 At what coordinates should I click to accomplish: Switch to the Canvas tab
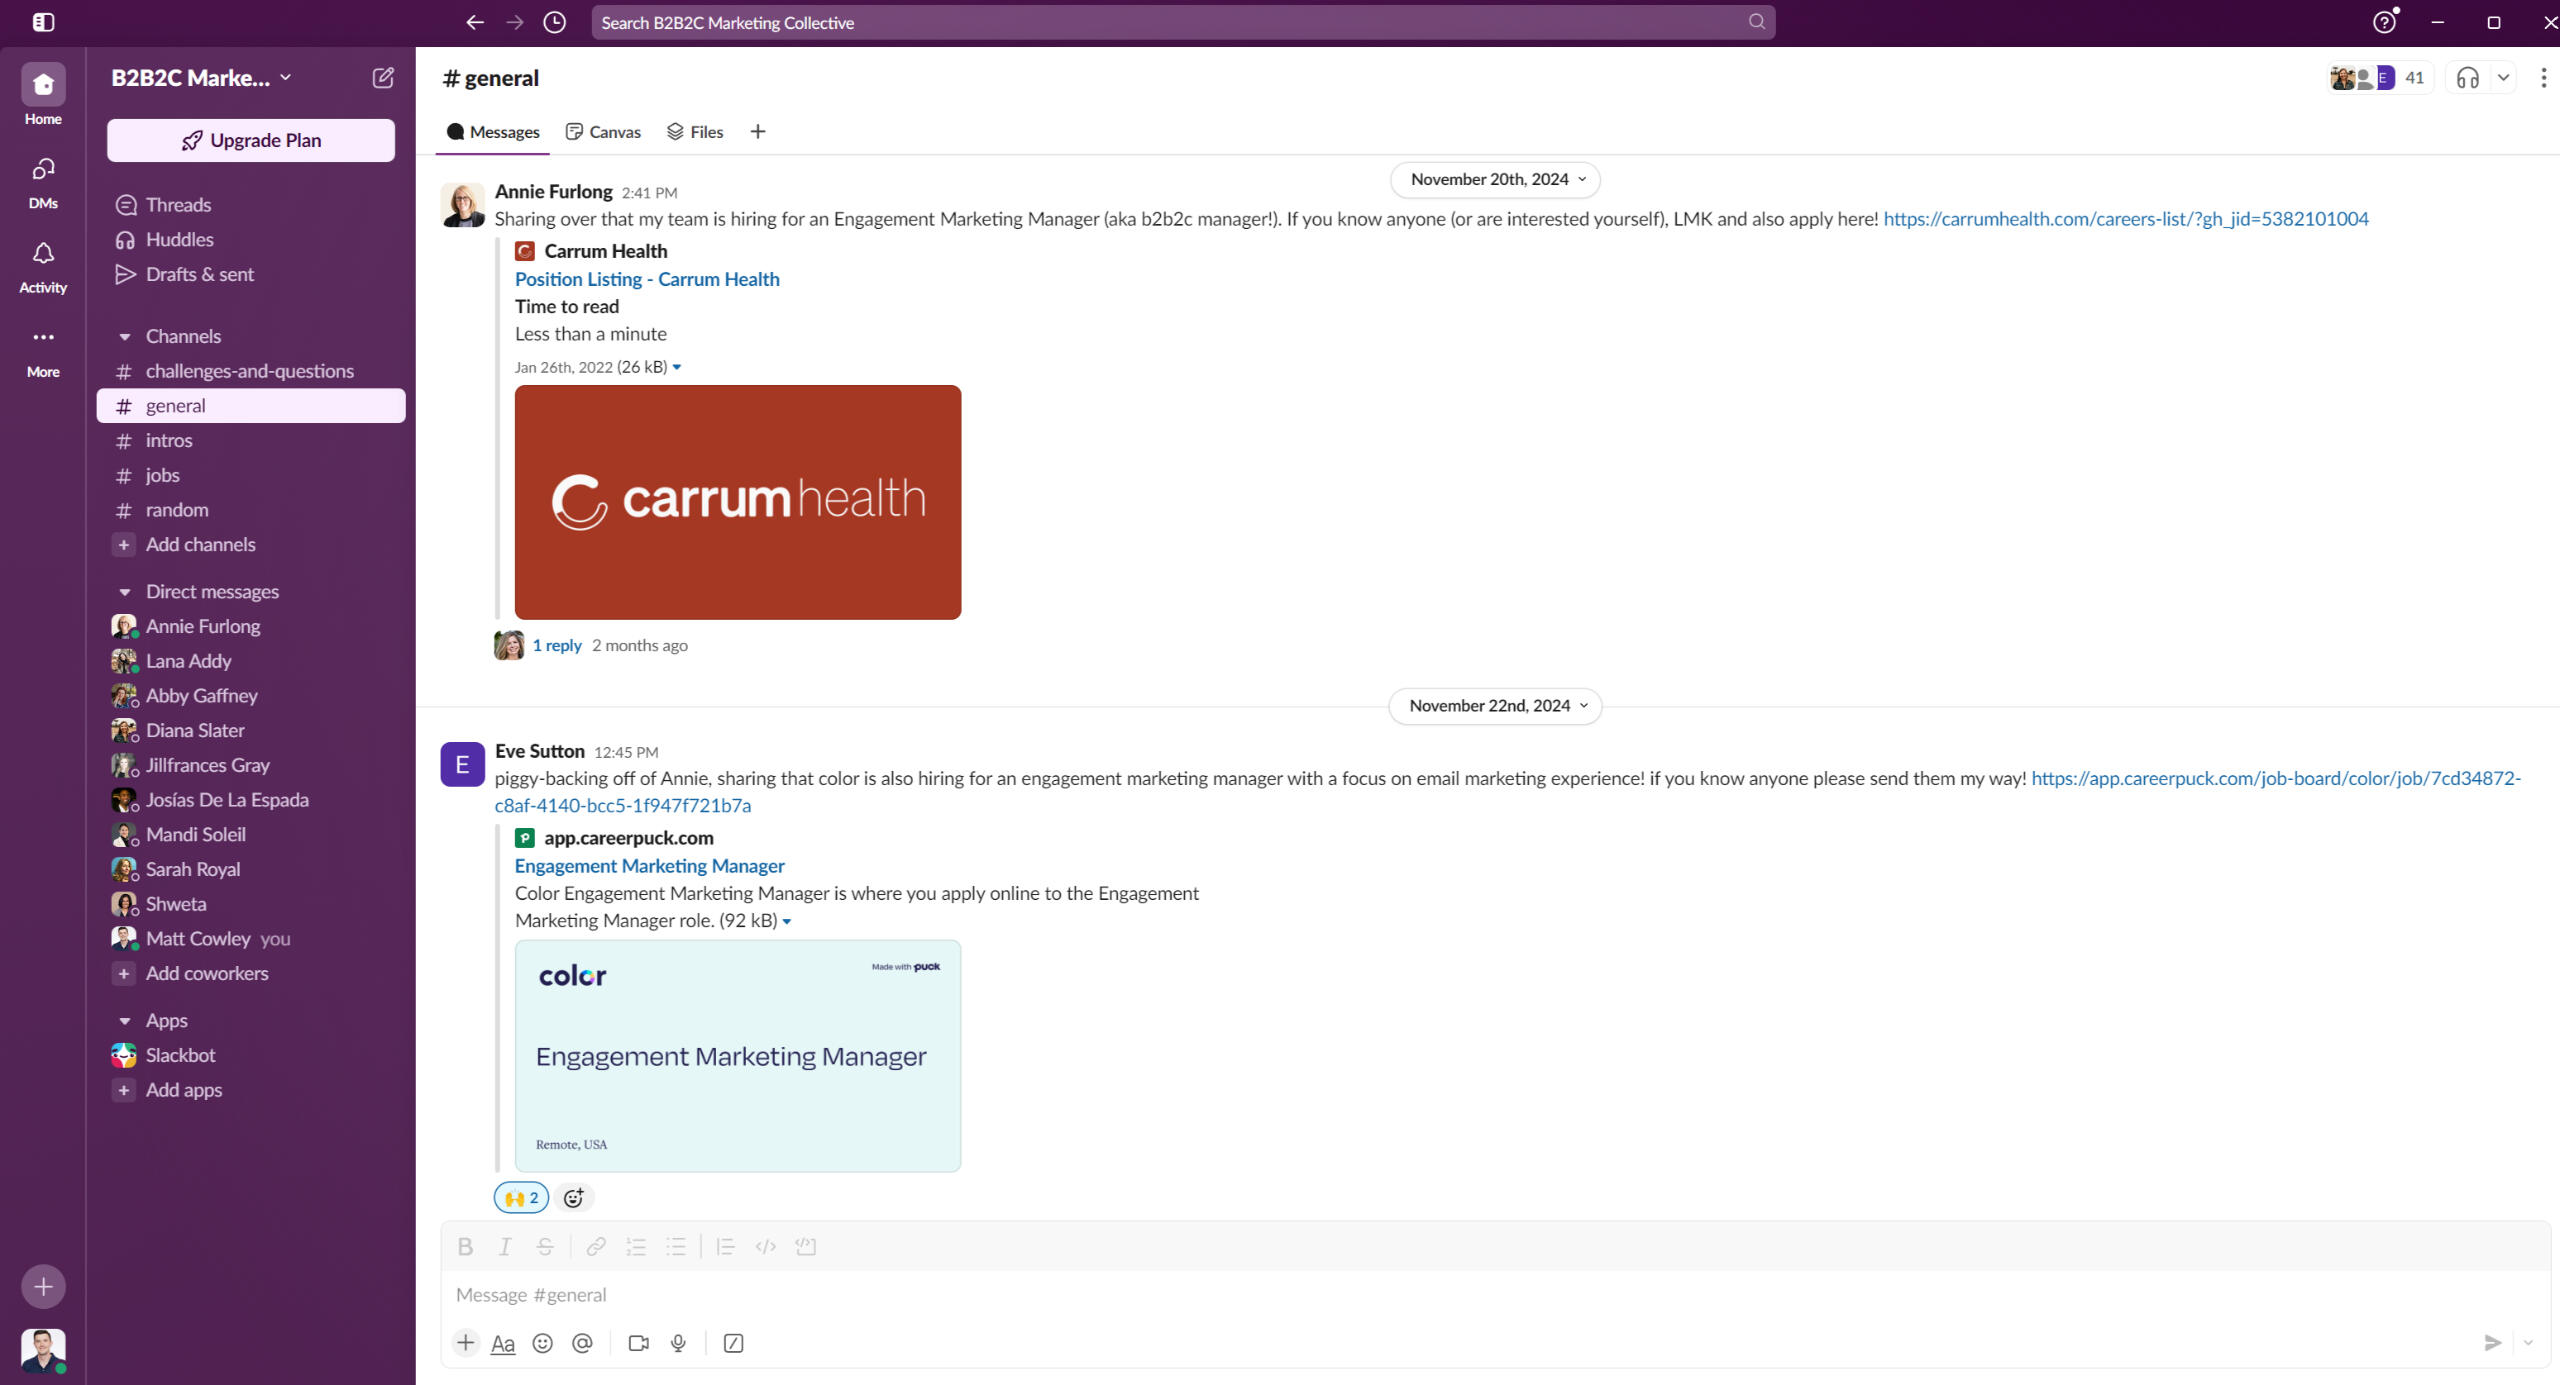(603, 132)
